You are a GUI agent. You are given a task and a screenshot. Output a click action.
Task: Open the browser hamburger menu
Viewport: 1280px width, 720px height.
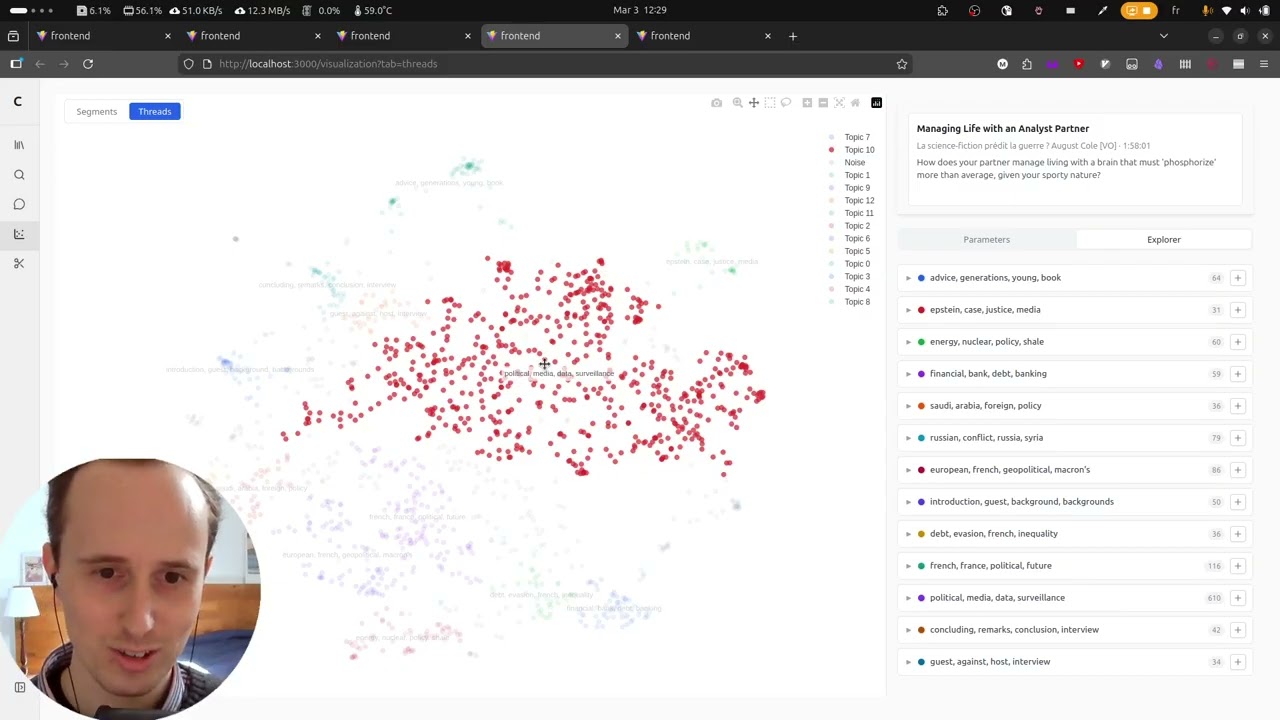[x=1264, y=64]
